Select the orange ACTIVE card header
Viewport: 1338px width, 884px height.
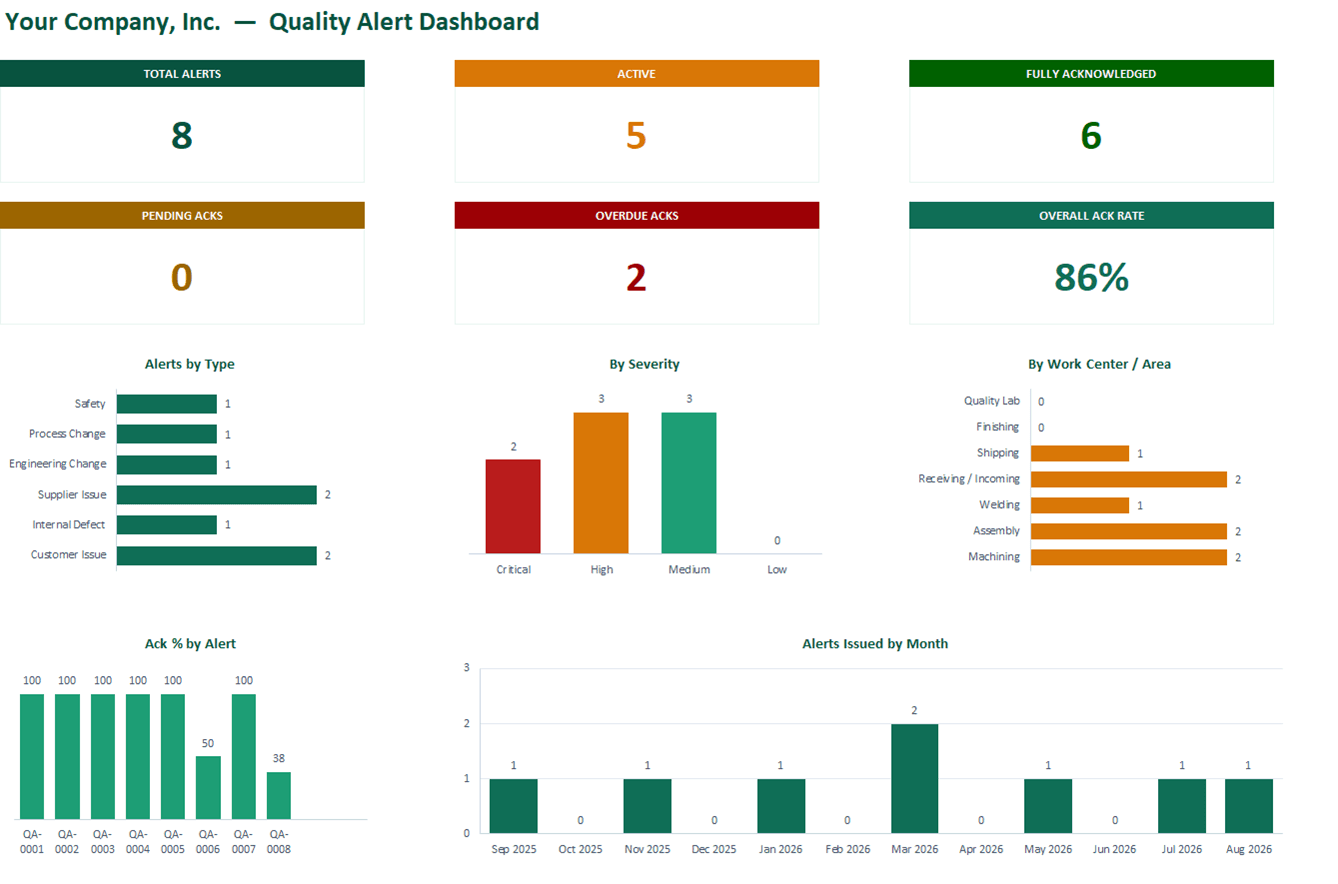click(x=637, y=74)
